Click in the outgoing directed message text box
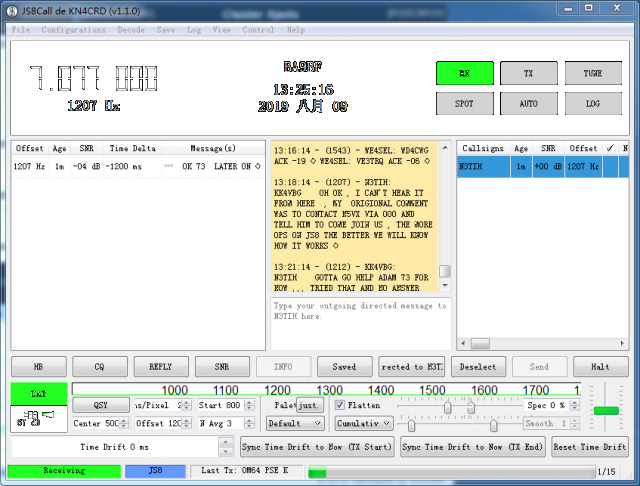This screenshot has height=486, width=640. pyautogui.click(x=361, y=324)
